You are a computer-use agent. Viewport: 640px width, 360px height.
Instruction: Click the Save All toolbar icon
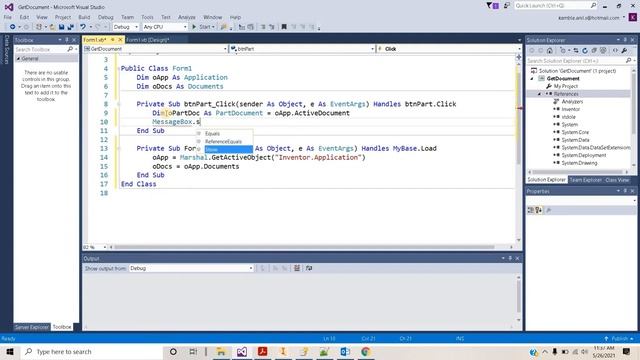tap(70, 27)
